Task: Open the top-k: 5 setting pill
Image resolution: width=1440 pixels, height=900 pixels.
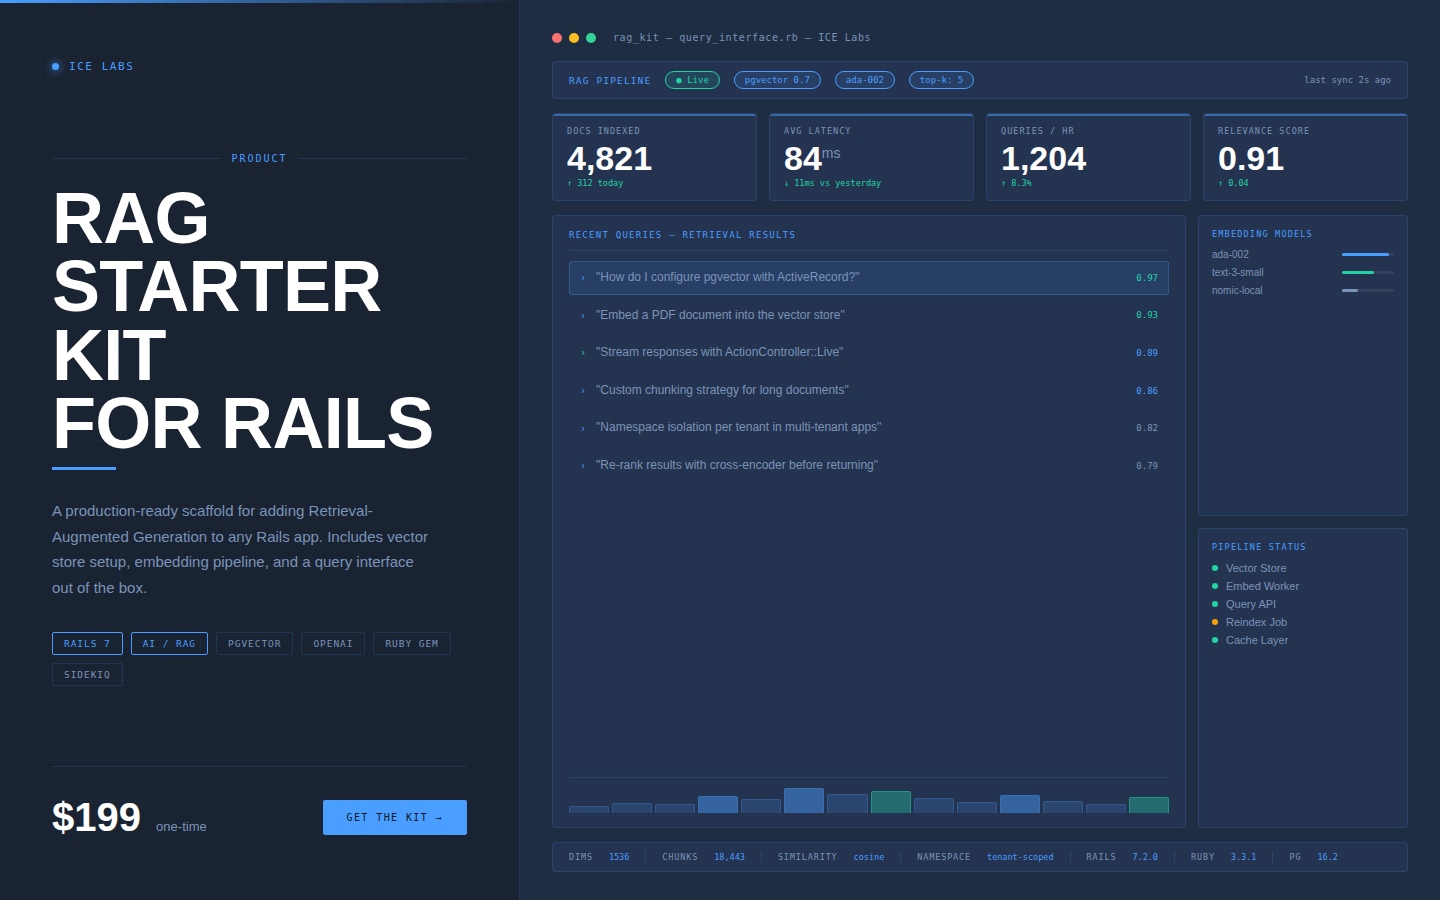Action: (x=941, y=80)
